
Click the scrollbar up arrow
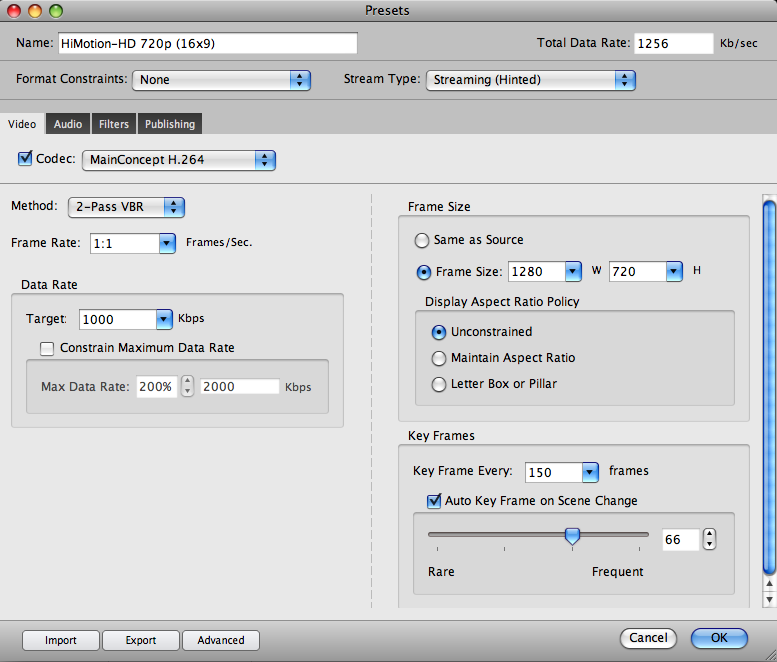(x=769, y=584)
